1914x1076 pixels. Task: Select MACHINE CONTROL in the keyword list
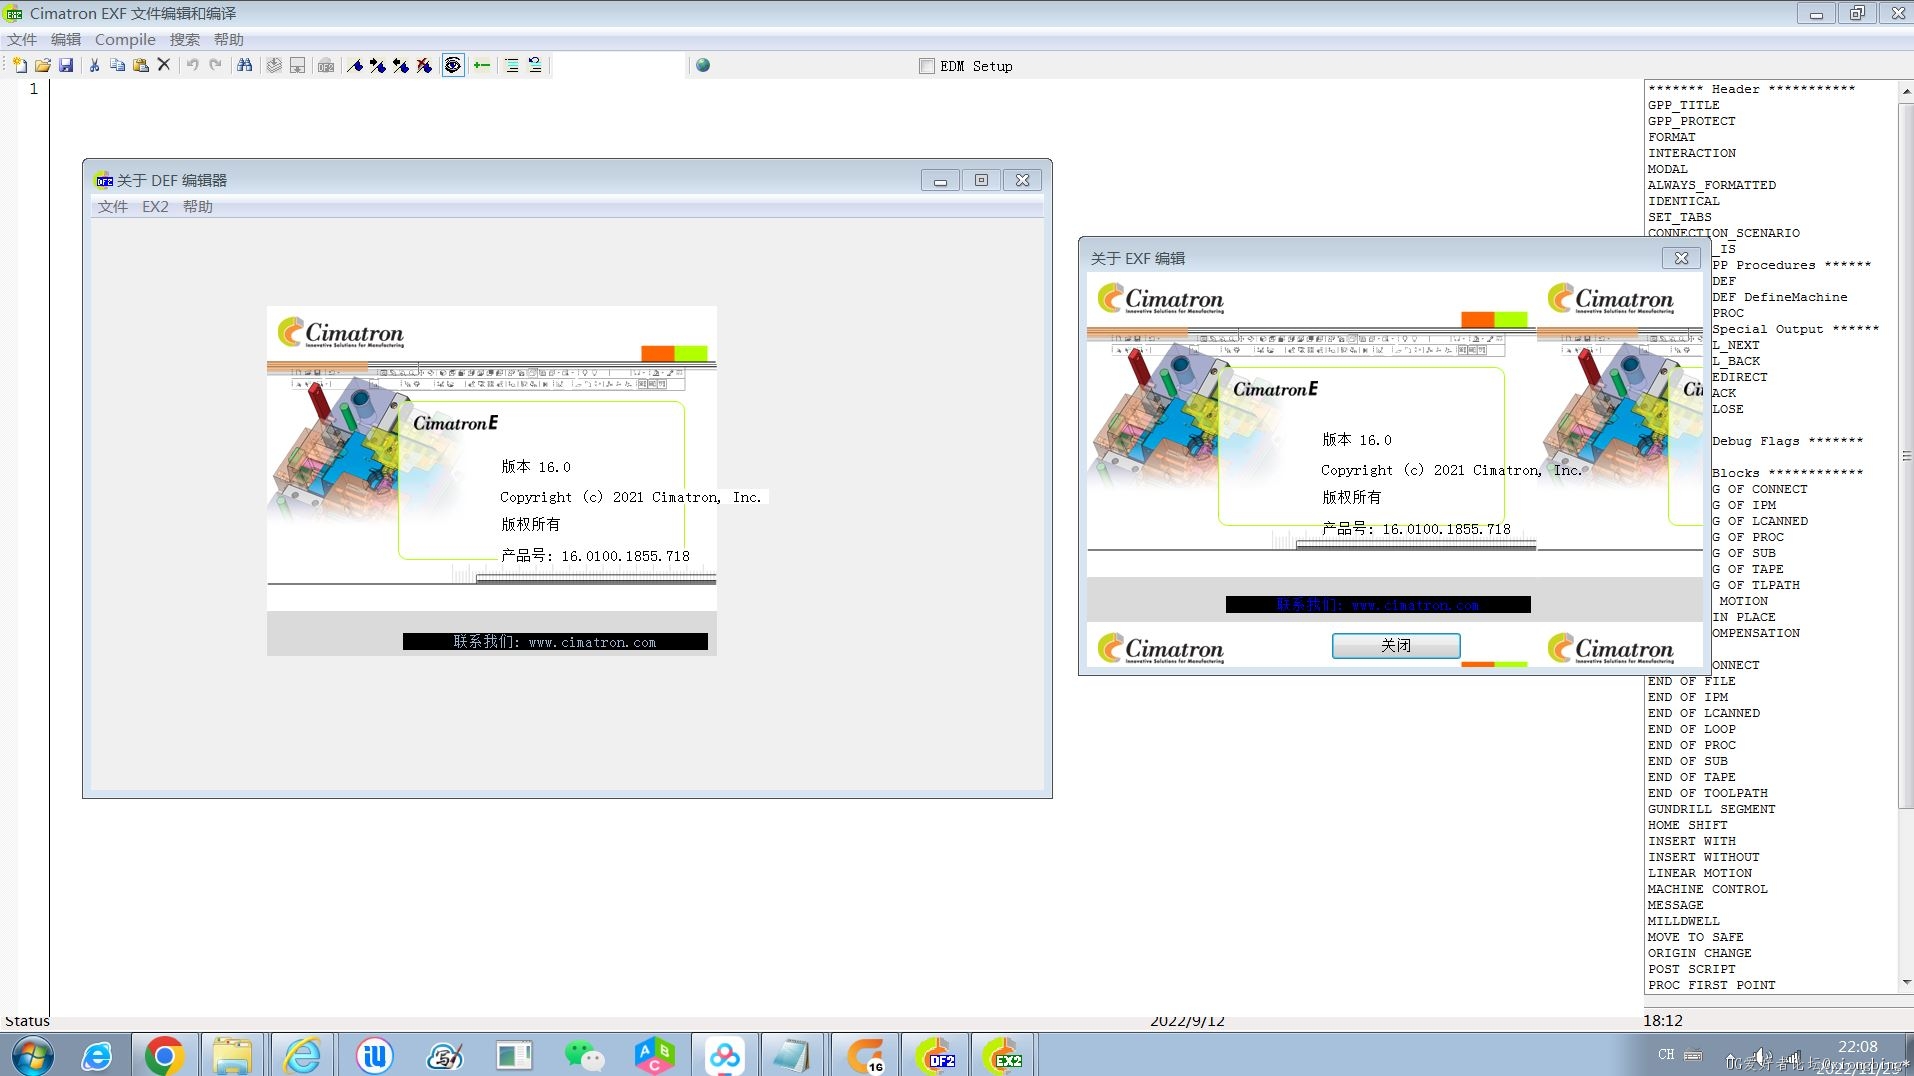click(1708, 889)
